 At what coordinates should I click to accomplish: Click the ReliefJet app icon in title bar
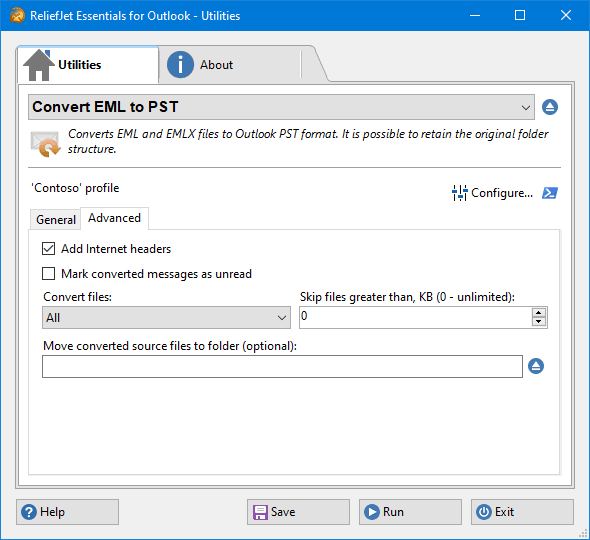click(17, 15)
